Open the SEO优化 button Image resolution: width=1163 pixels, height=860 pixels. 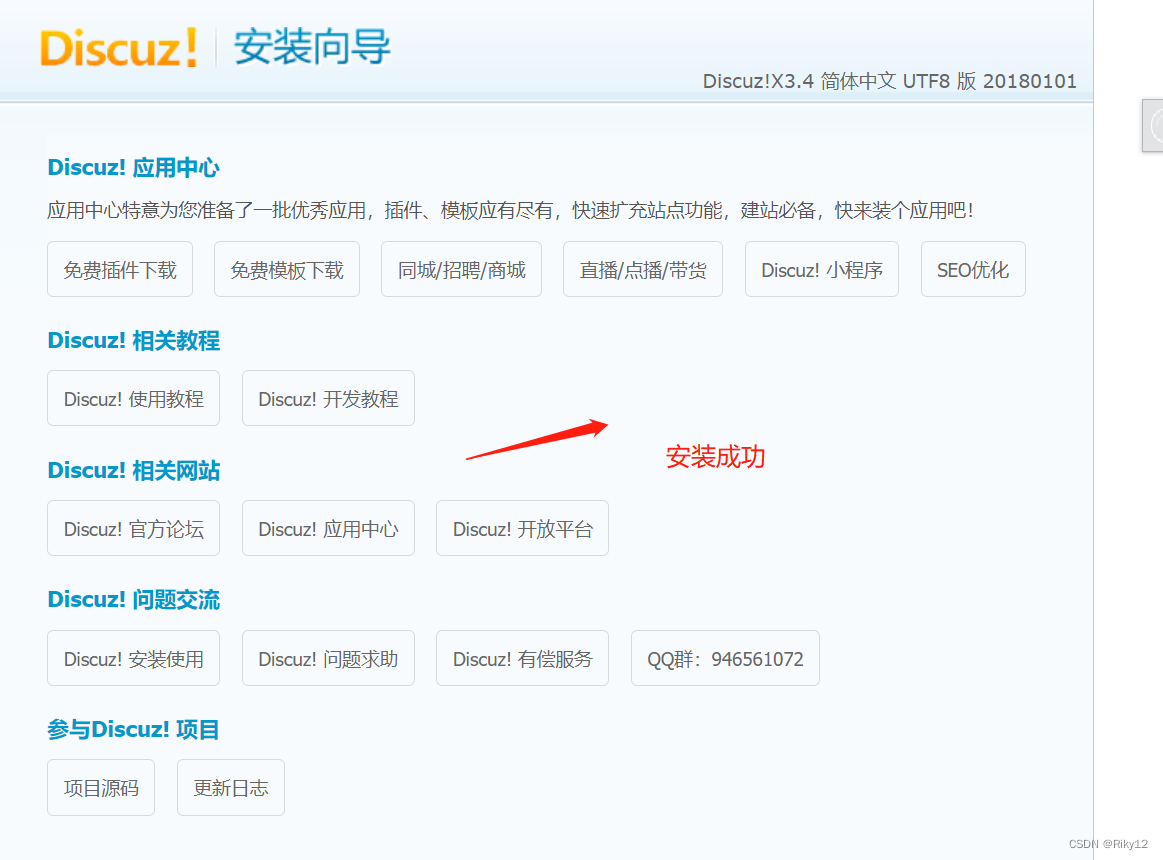(973, 269)
